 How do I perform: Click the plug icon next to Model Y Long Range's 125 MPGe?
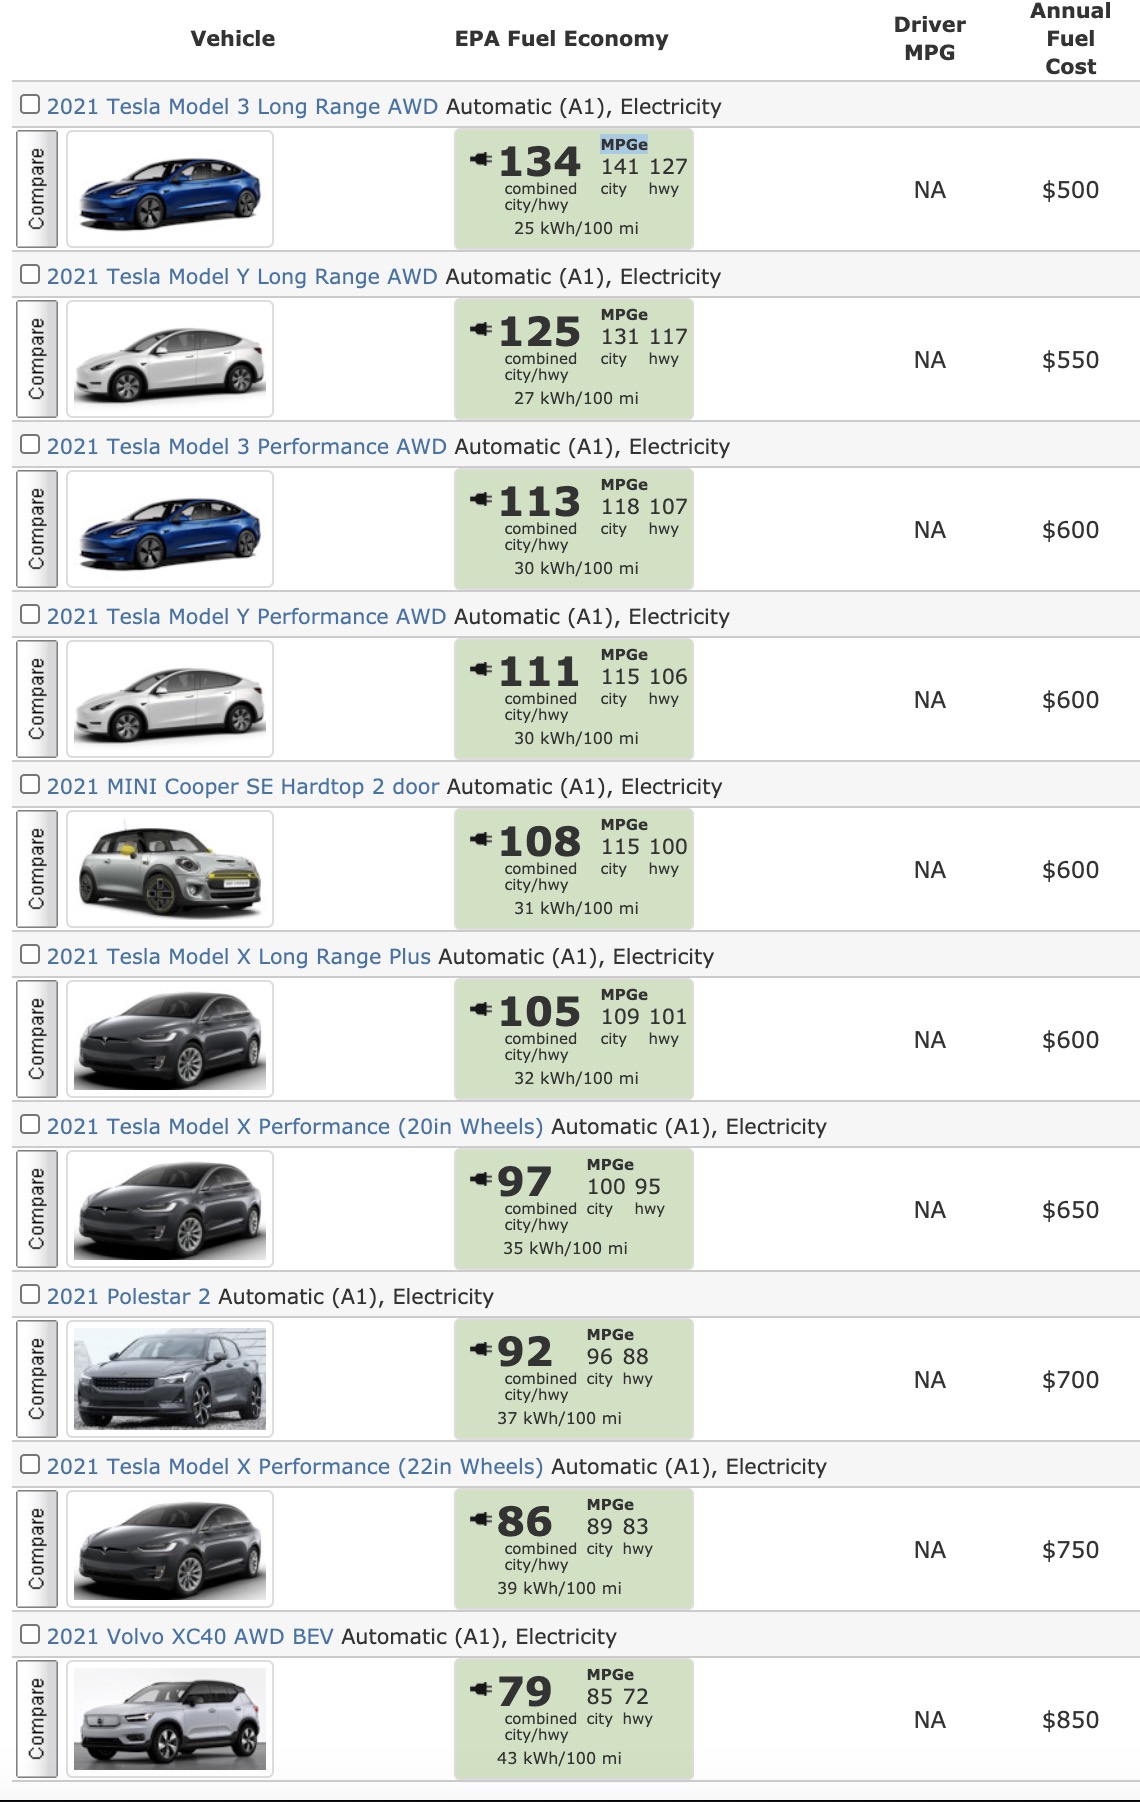tap(481, 327)
